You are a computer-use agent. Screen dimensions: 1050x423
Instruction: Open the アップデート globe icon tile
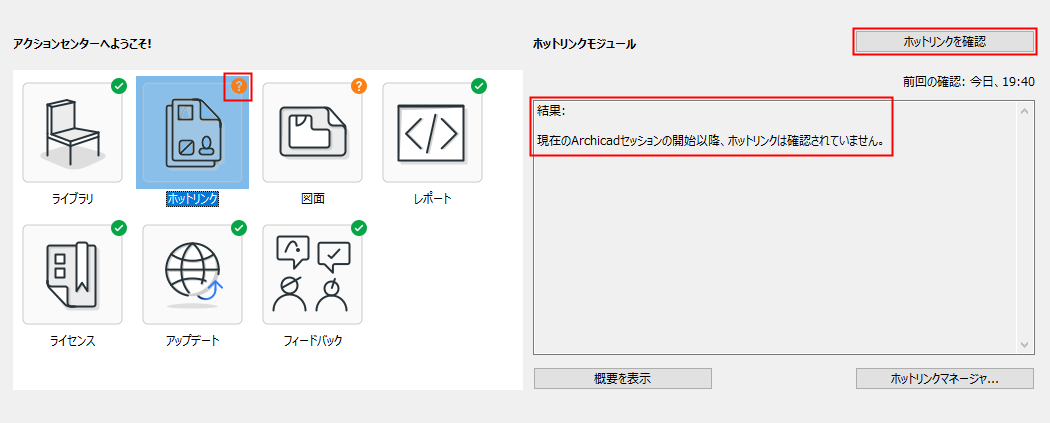192,274
